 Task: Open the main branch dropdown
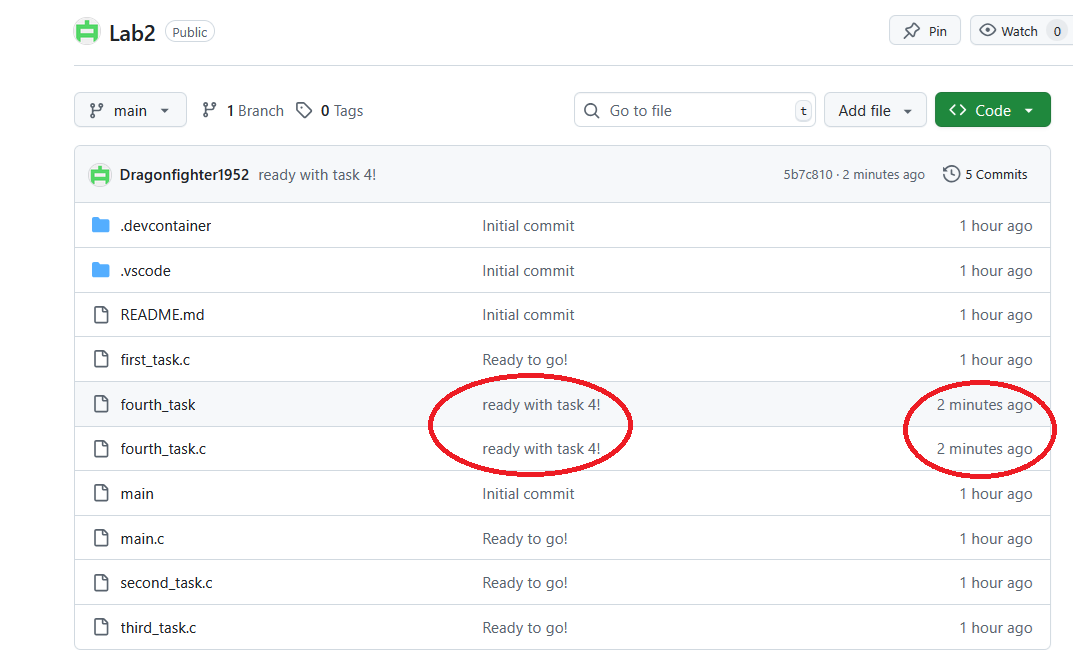tap(130, 110)
